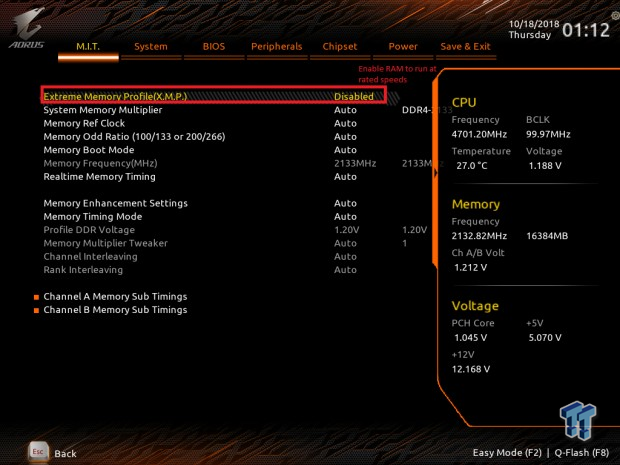This screenshot has width=620, height=465.
Task: Change Memory Enhancement Settings Auto value
Action: [x=345, y=203]
